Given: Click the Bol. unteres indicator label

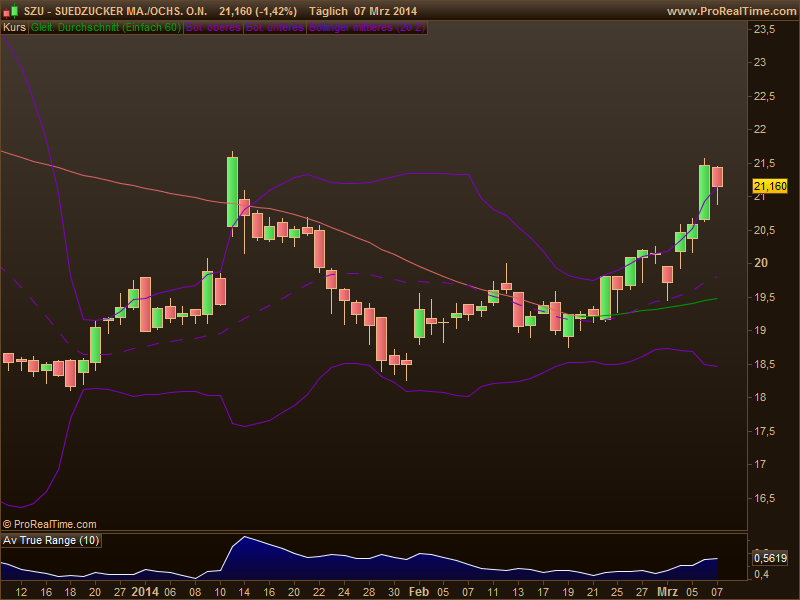Looking at the screenshot, I should (x=275, y=28).
